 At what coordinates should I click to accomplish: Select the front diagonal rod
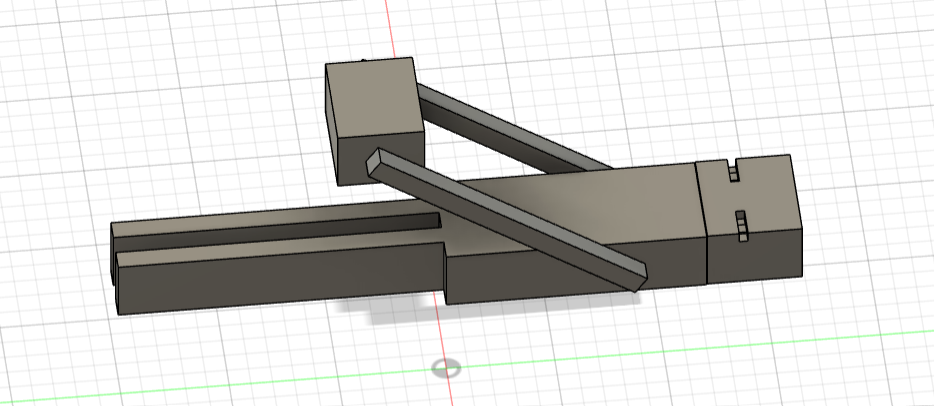pos(506,221)
